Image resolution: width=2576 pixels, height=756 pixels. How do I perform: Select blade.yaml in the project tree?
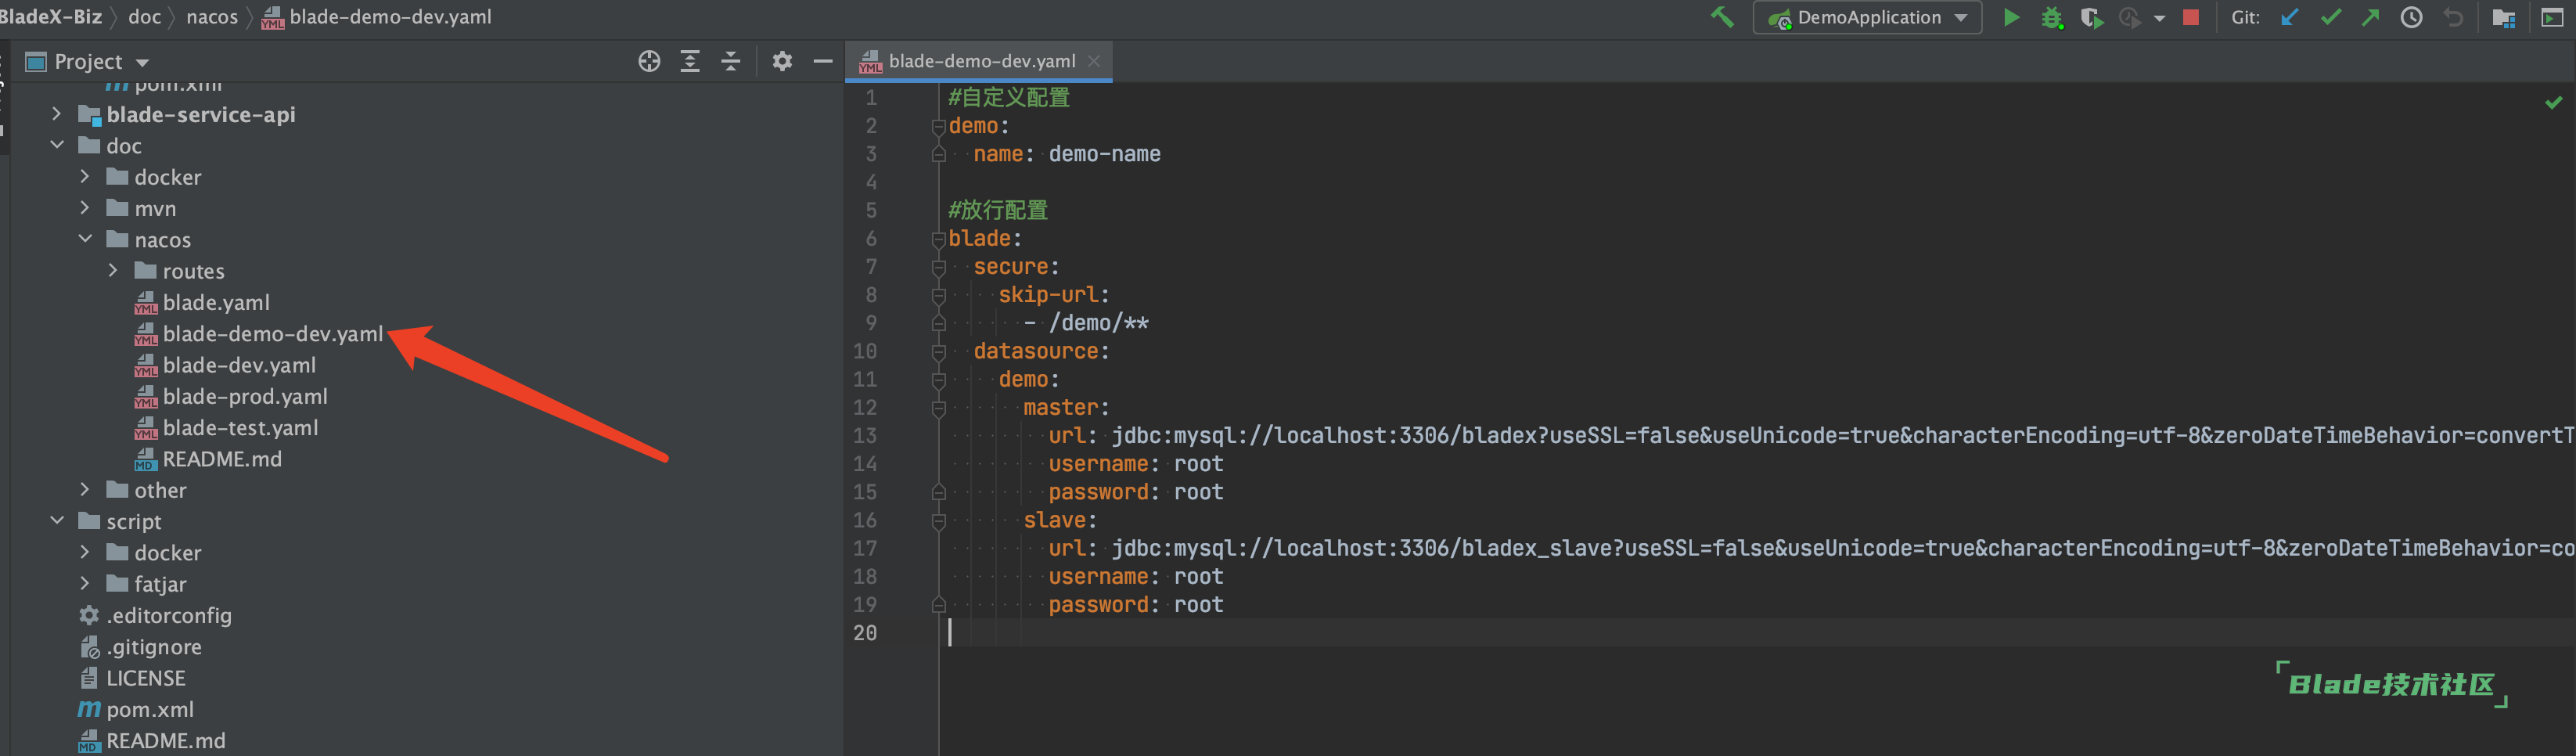202,302
